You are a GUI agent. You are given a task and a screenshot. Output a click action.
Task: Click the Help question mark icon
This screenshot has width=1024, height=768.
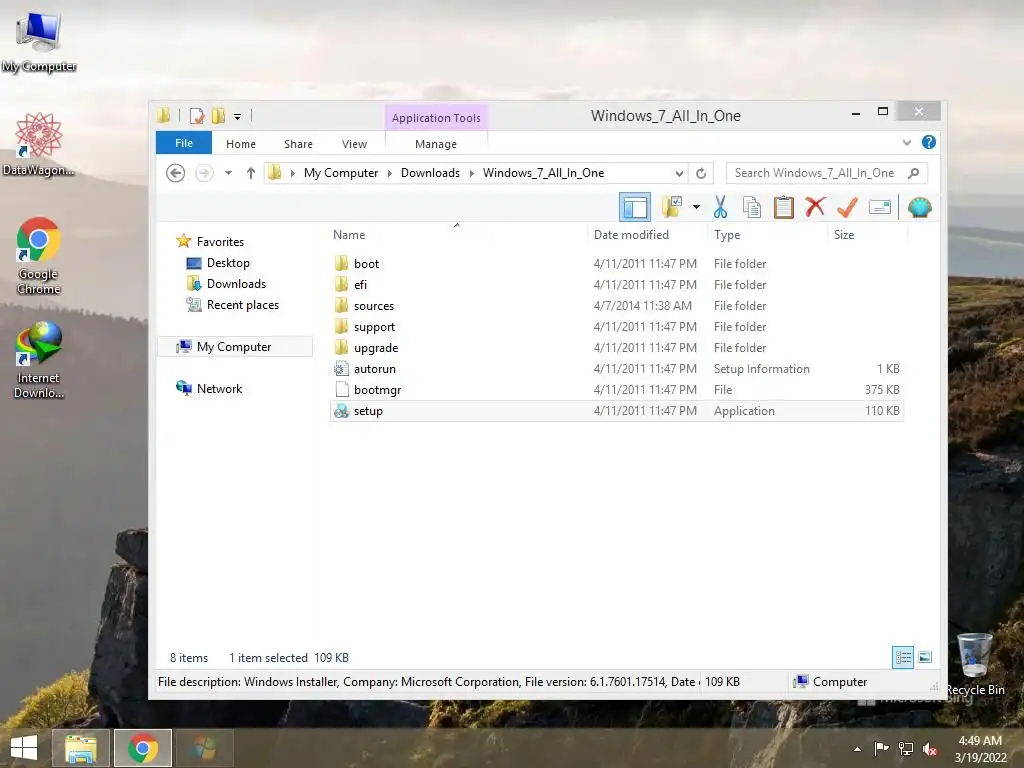coord(929,142)
